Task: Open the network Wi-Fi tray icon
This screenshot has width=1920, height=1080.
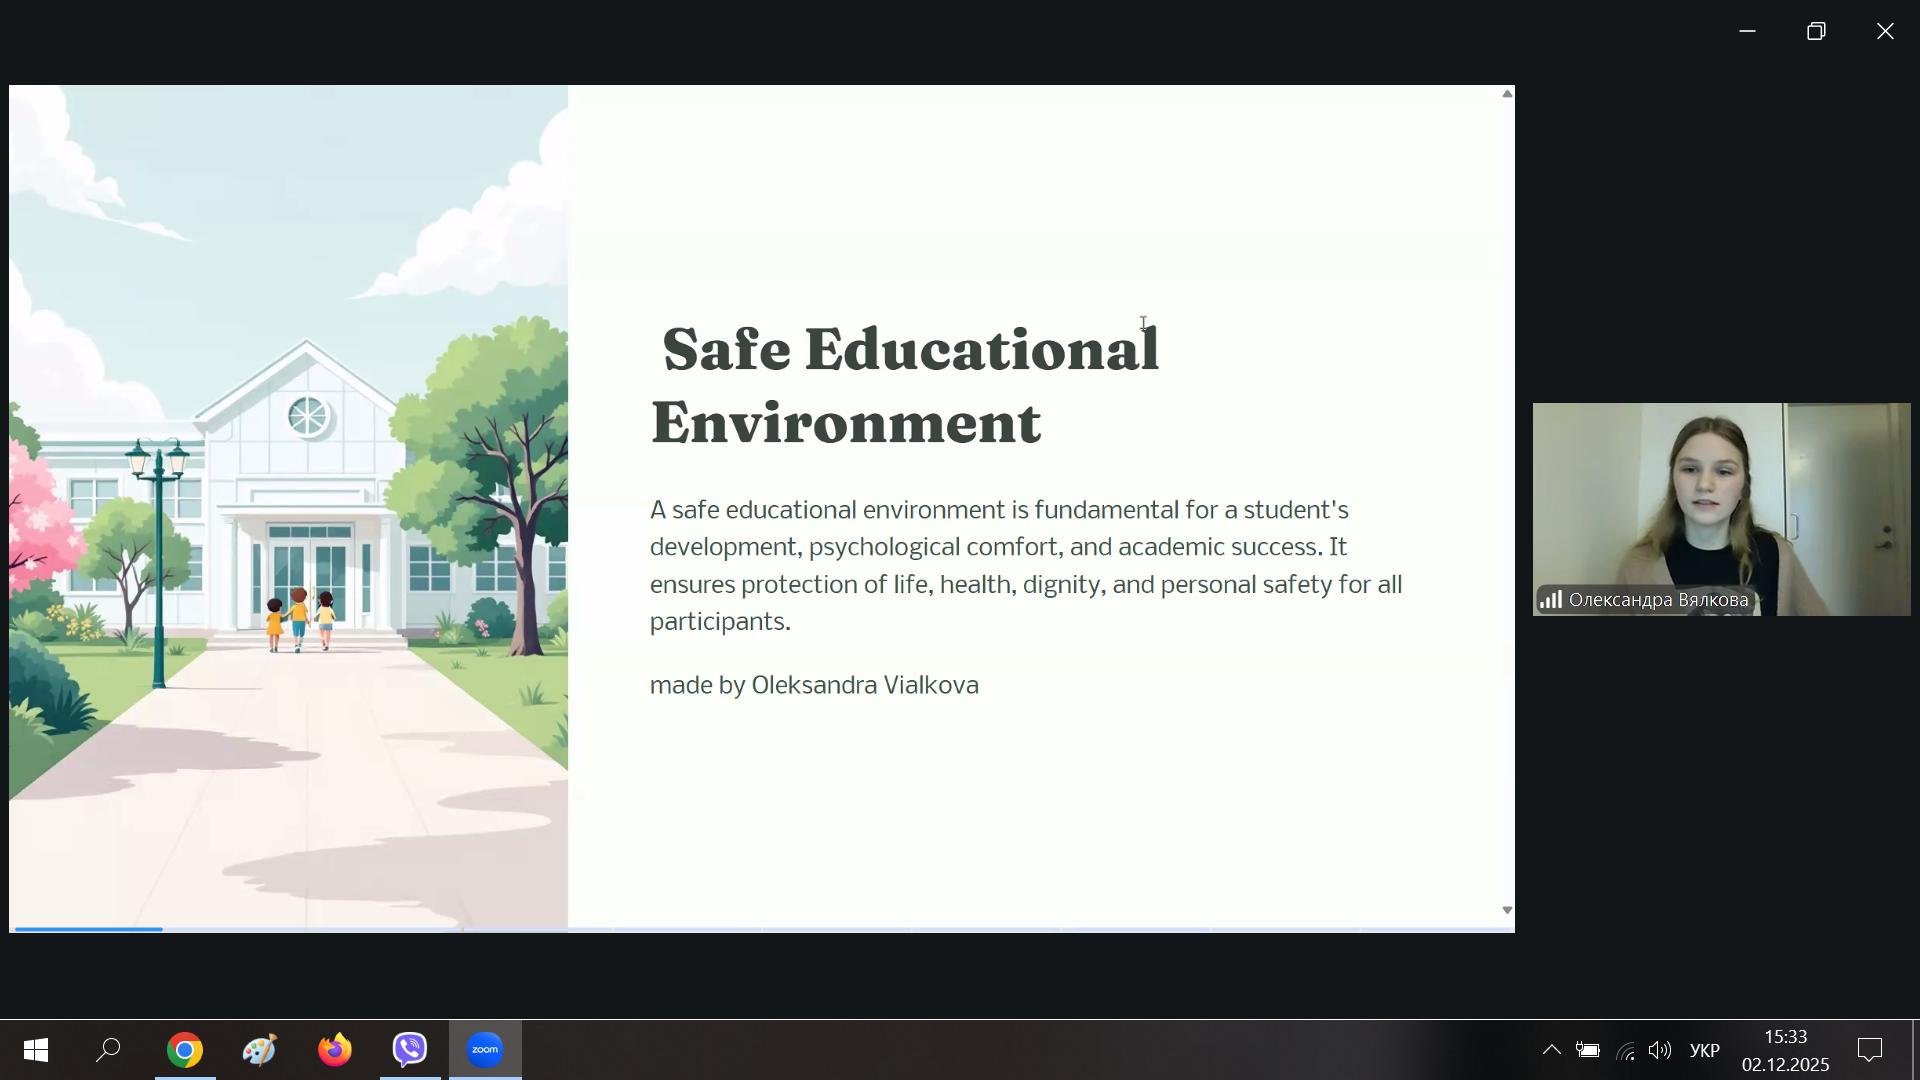Action: pos(1625,1050)
